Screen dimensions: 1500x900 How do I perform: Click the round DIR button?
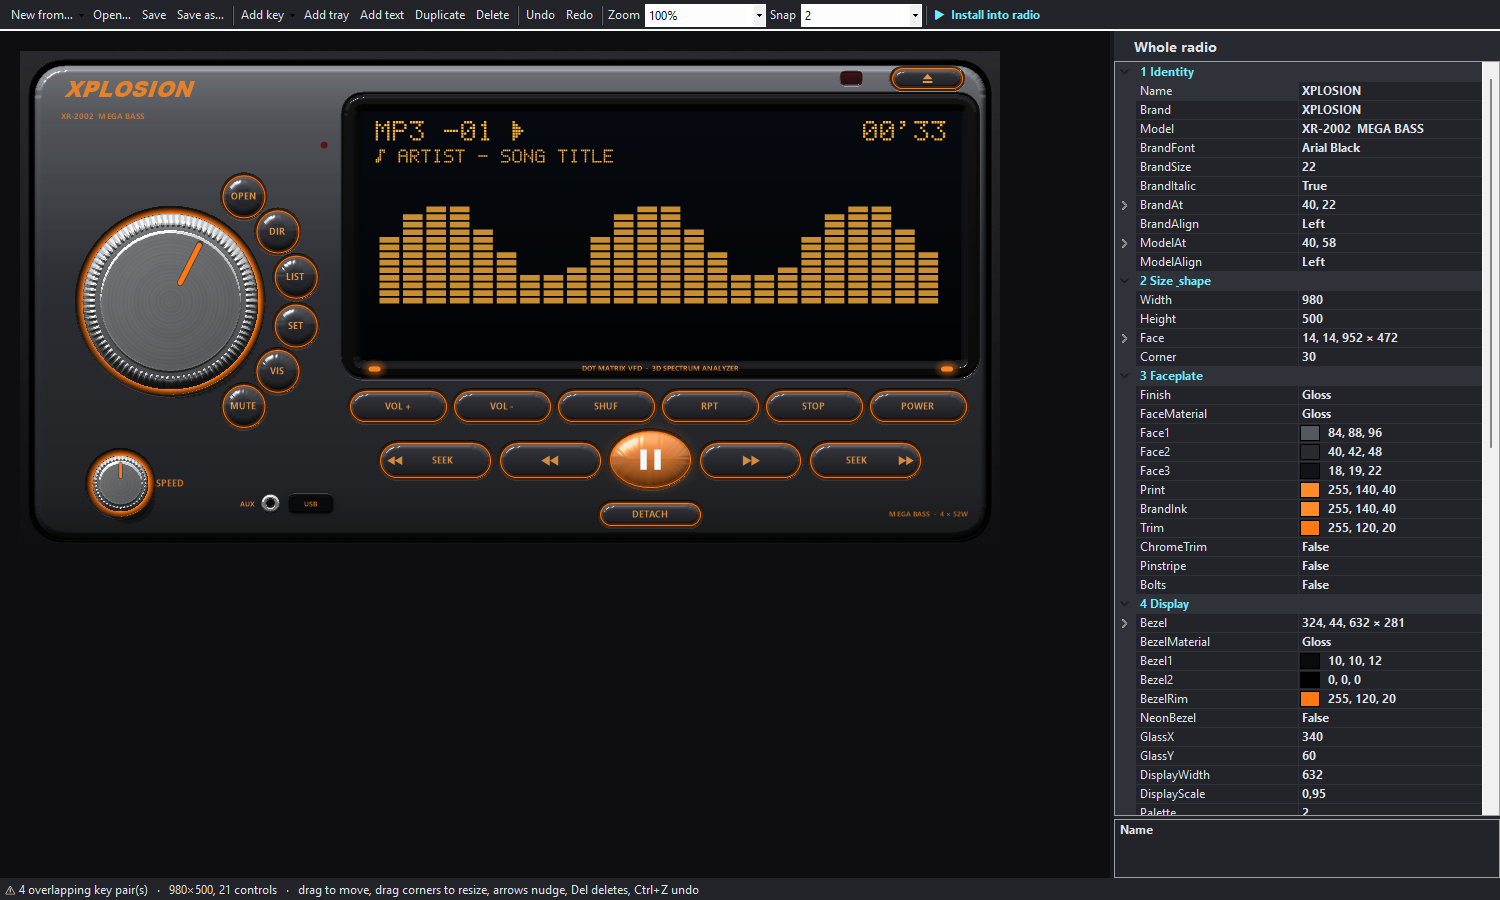click(277, 231)
